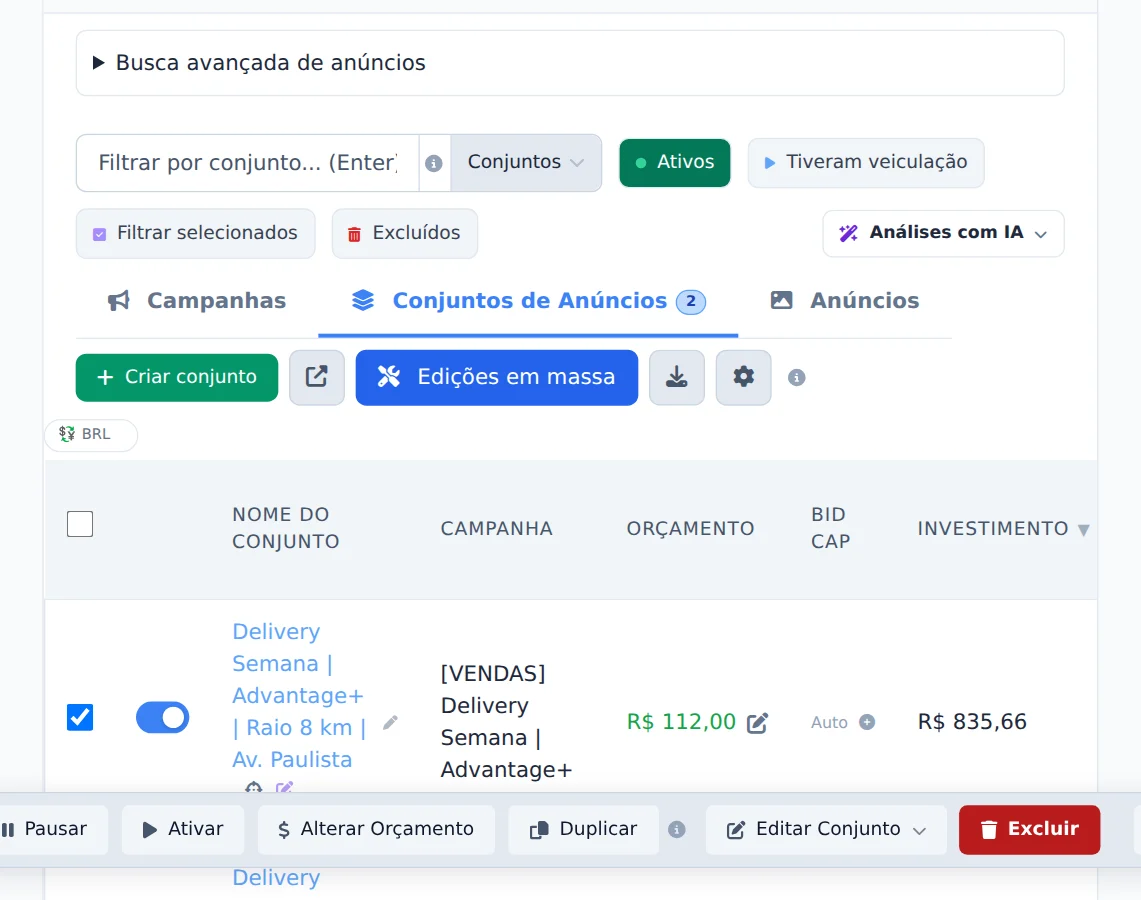The image size is (1141, 900).
Task: Click the ORÇAMENTO column header
Action: pos(690,528)
